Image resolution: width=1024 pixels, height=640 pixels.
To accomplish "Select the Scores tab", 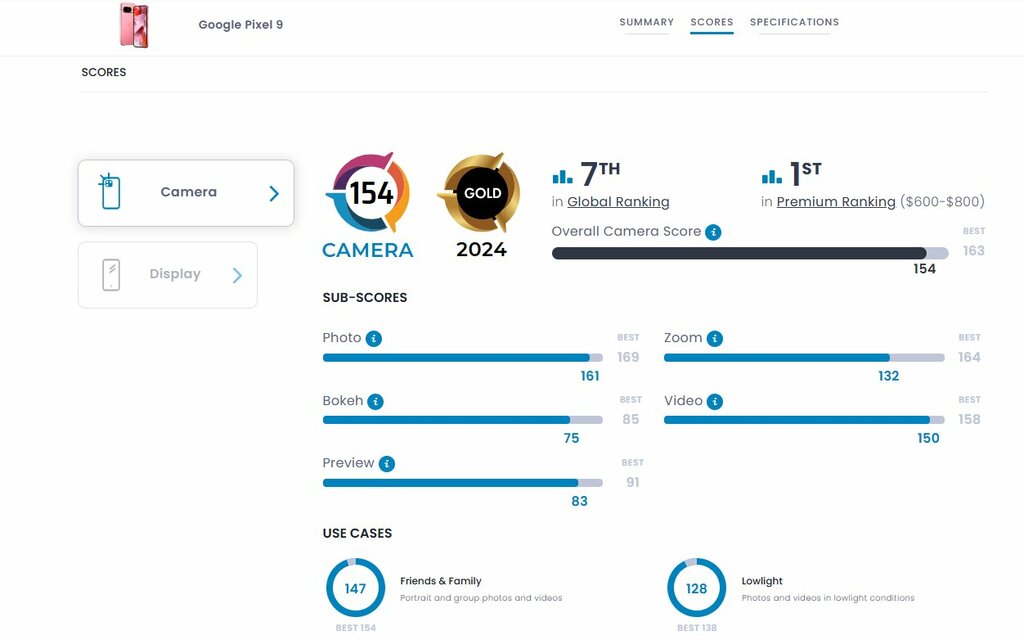I will click(x=711, y=22).
